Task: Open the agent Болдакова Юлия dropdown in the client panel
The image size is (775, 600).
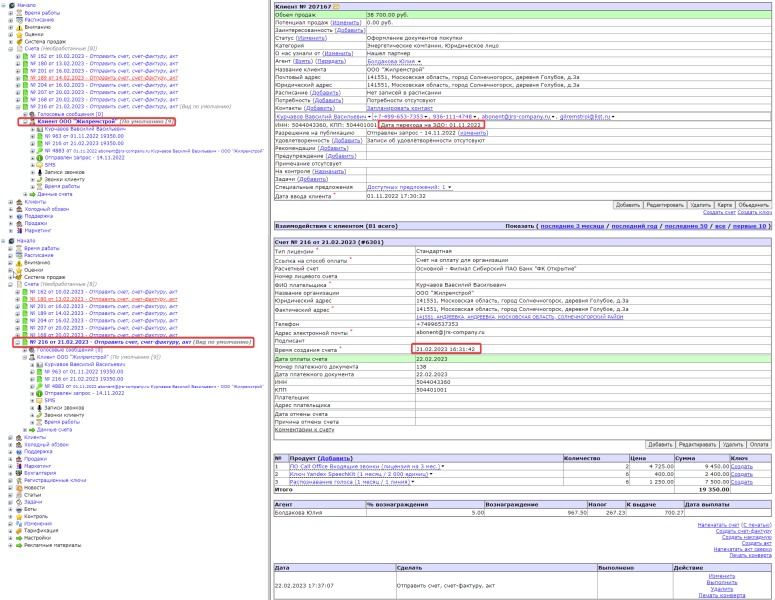Action: (419, 62)
